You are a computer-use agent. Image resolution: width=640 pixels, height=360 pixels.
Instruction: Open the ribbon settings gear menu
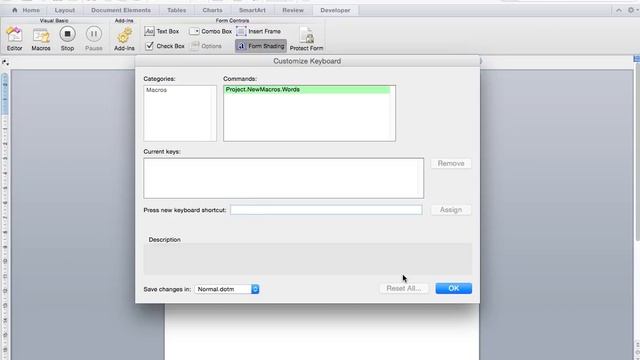click(631, 10)
